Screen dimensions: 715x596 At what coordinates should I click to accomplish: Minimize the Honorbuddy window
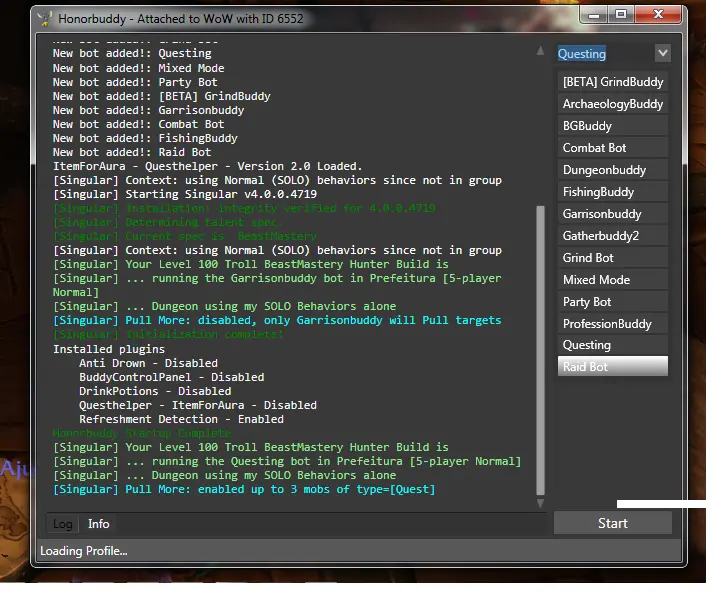pos(594,15)
